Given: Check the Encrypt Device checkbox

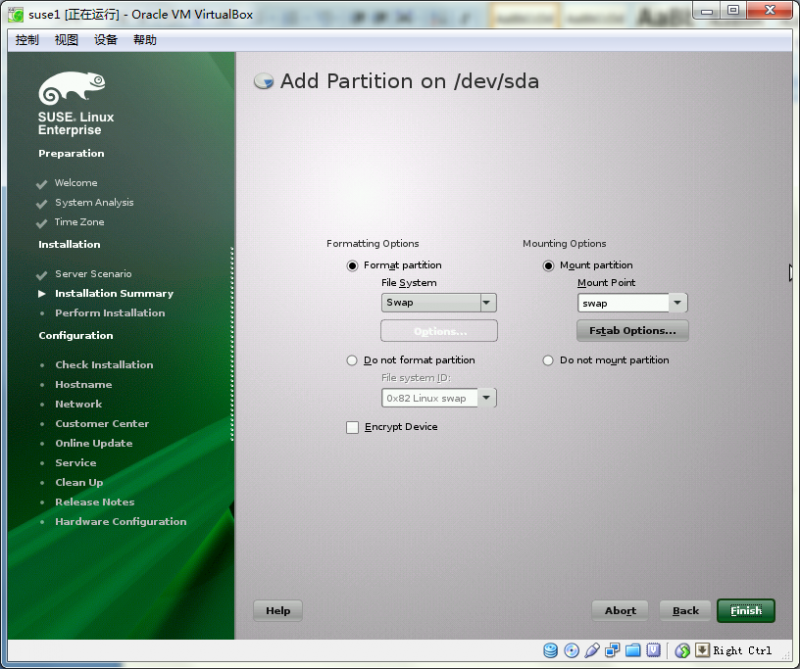Looking at the screenshot, I should pyautogui.click(x=352, y=426).
